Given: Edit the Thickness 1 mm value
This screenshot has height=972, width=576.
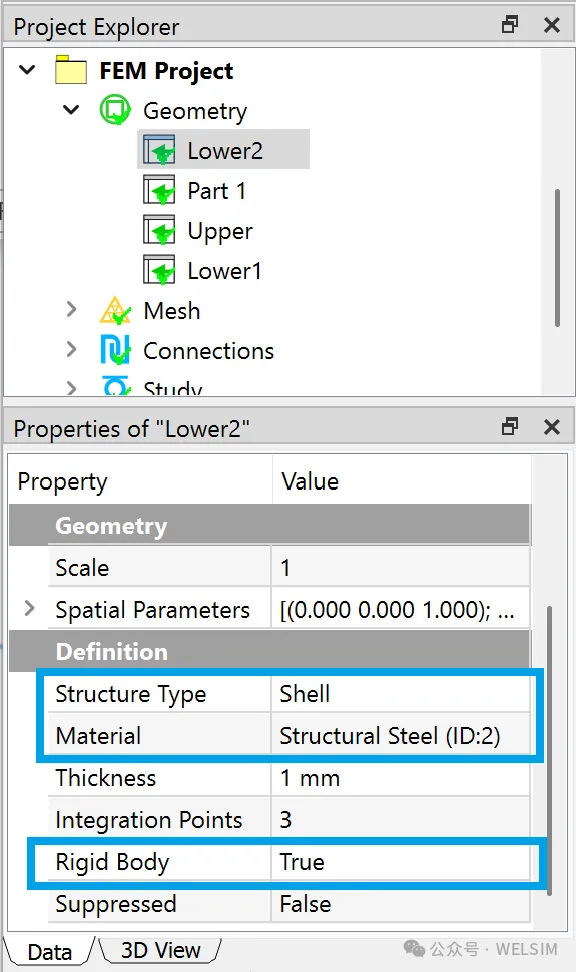Looking at the screenshot, I should 401,778.
